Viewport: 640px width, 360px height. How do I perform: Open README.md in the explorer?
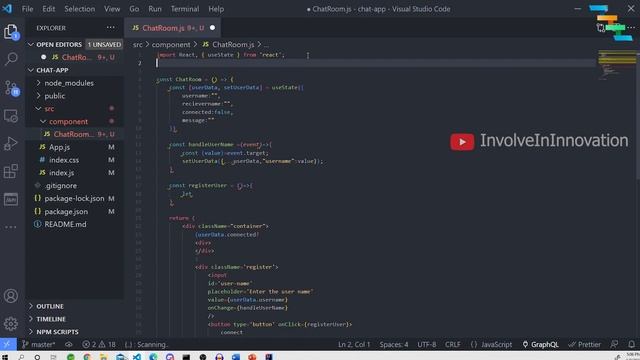65,224
